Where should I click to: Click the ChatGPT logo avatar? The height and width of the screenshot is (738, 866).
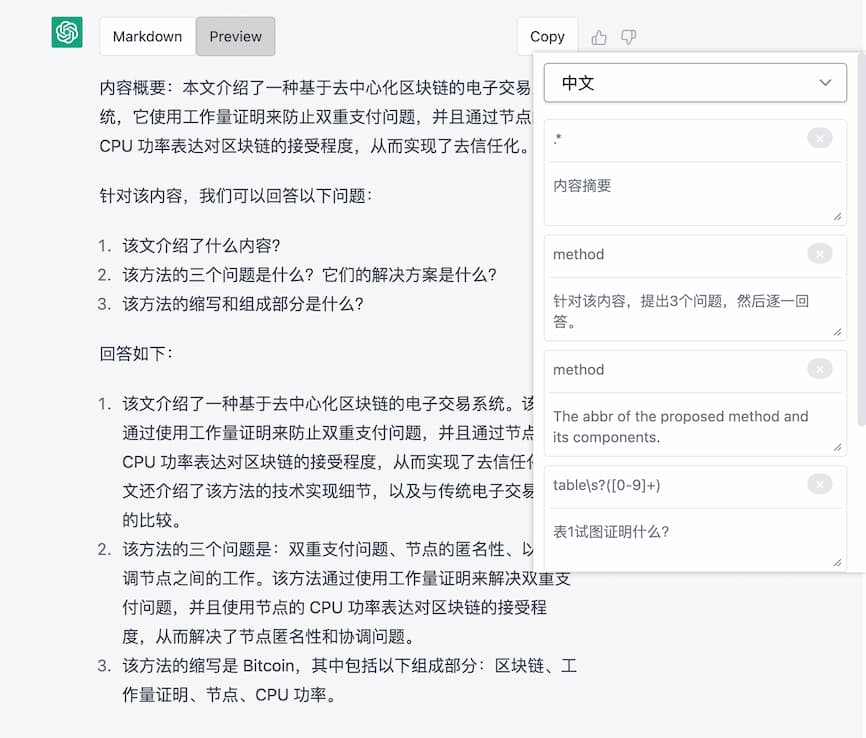[67, 32]
